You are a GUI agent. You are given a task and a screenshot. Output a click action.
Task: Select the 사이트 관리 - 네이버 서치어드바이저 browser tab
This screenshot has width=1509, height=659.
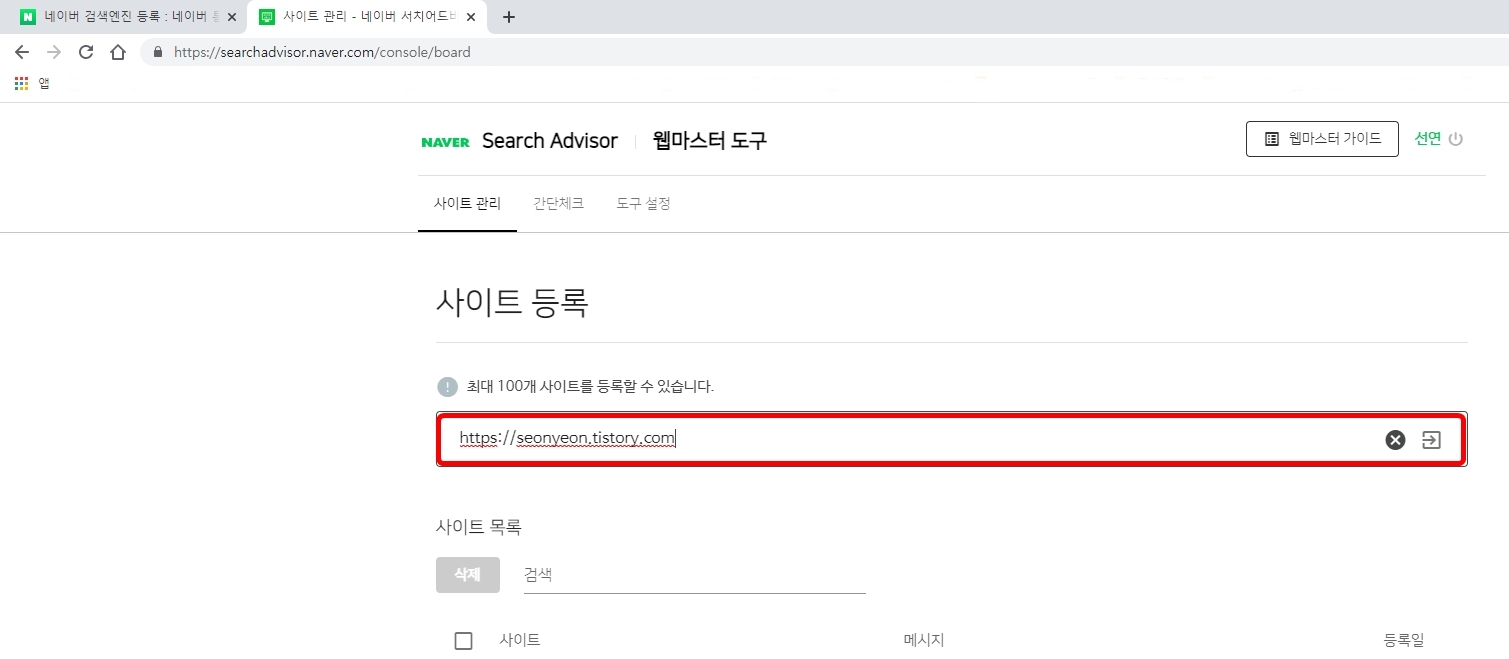(x=366, y=17)
